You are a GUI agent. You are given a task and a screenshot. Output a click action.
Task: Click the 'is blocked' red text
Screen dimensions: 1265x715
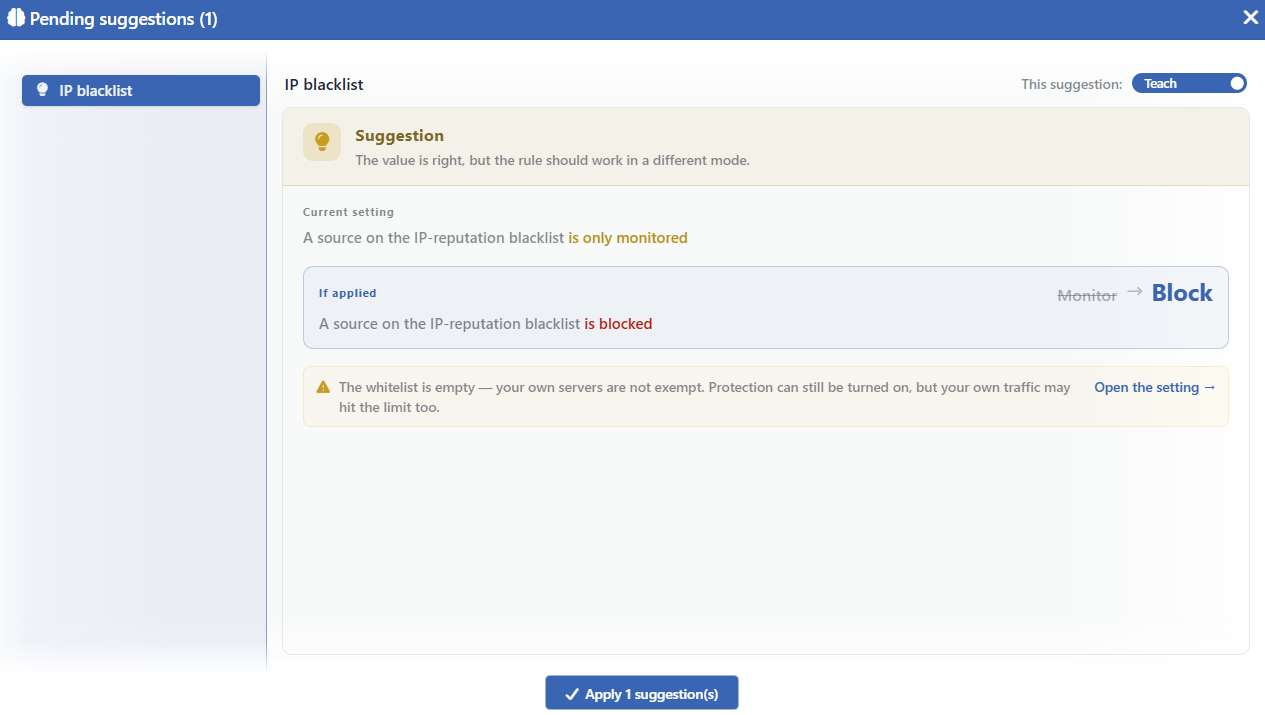(x=618, y=324)
